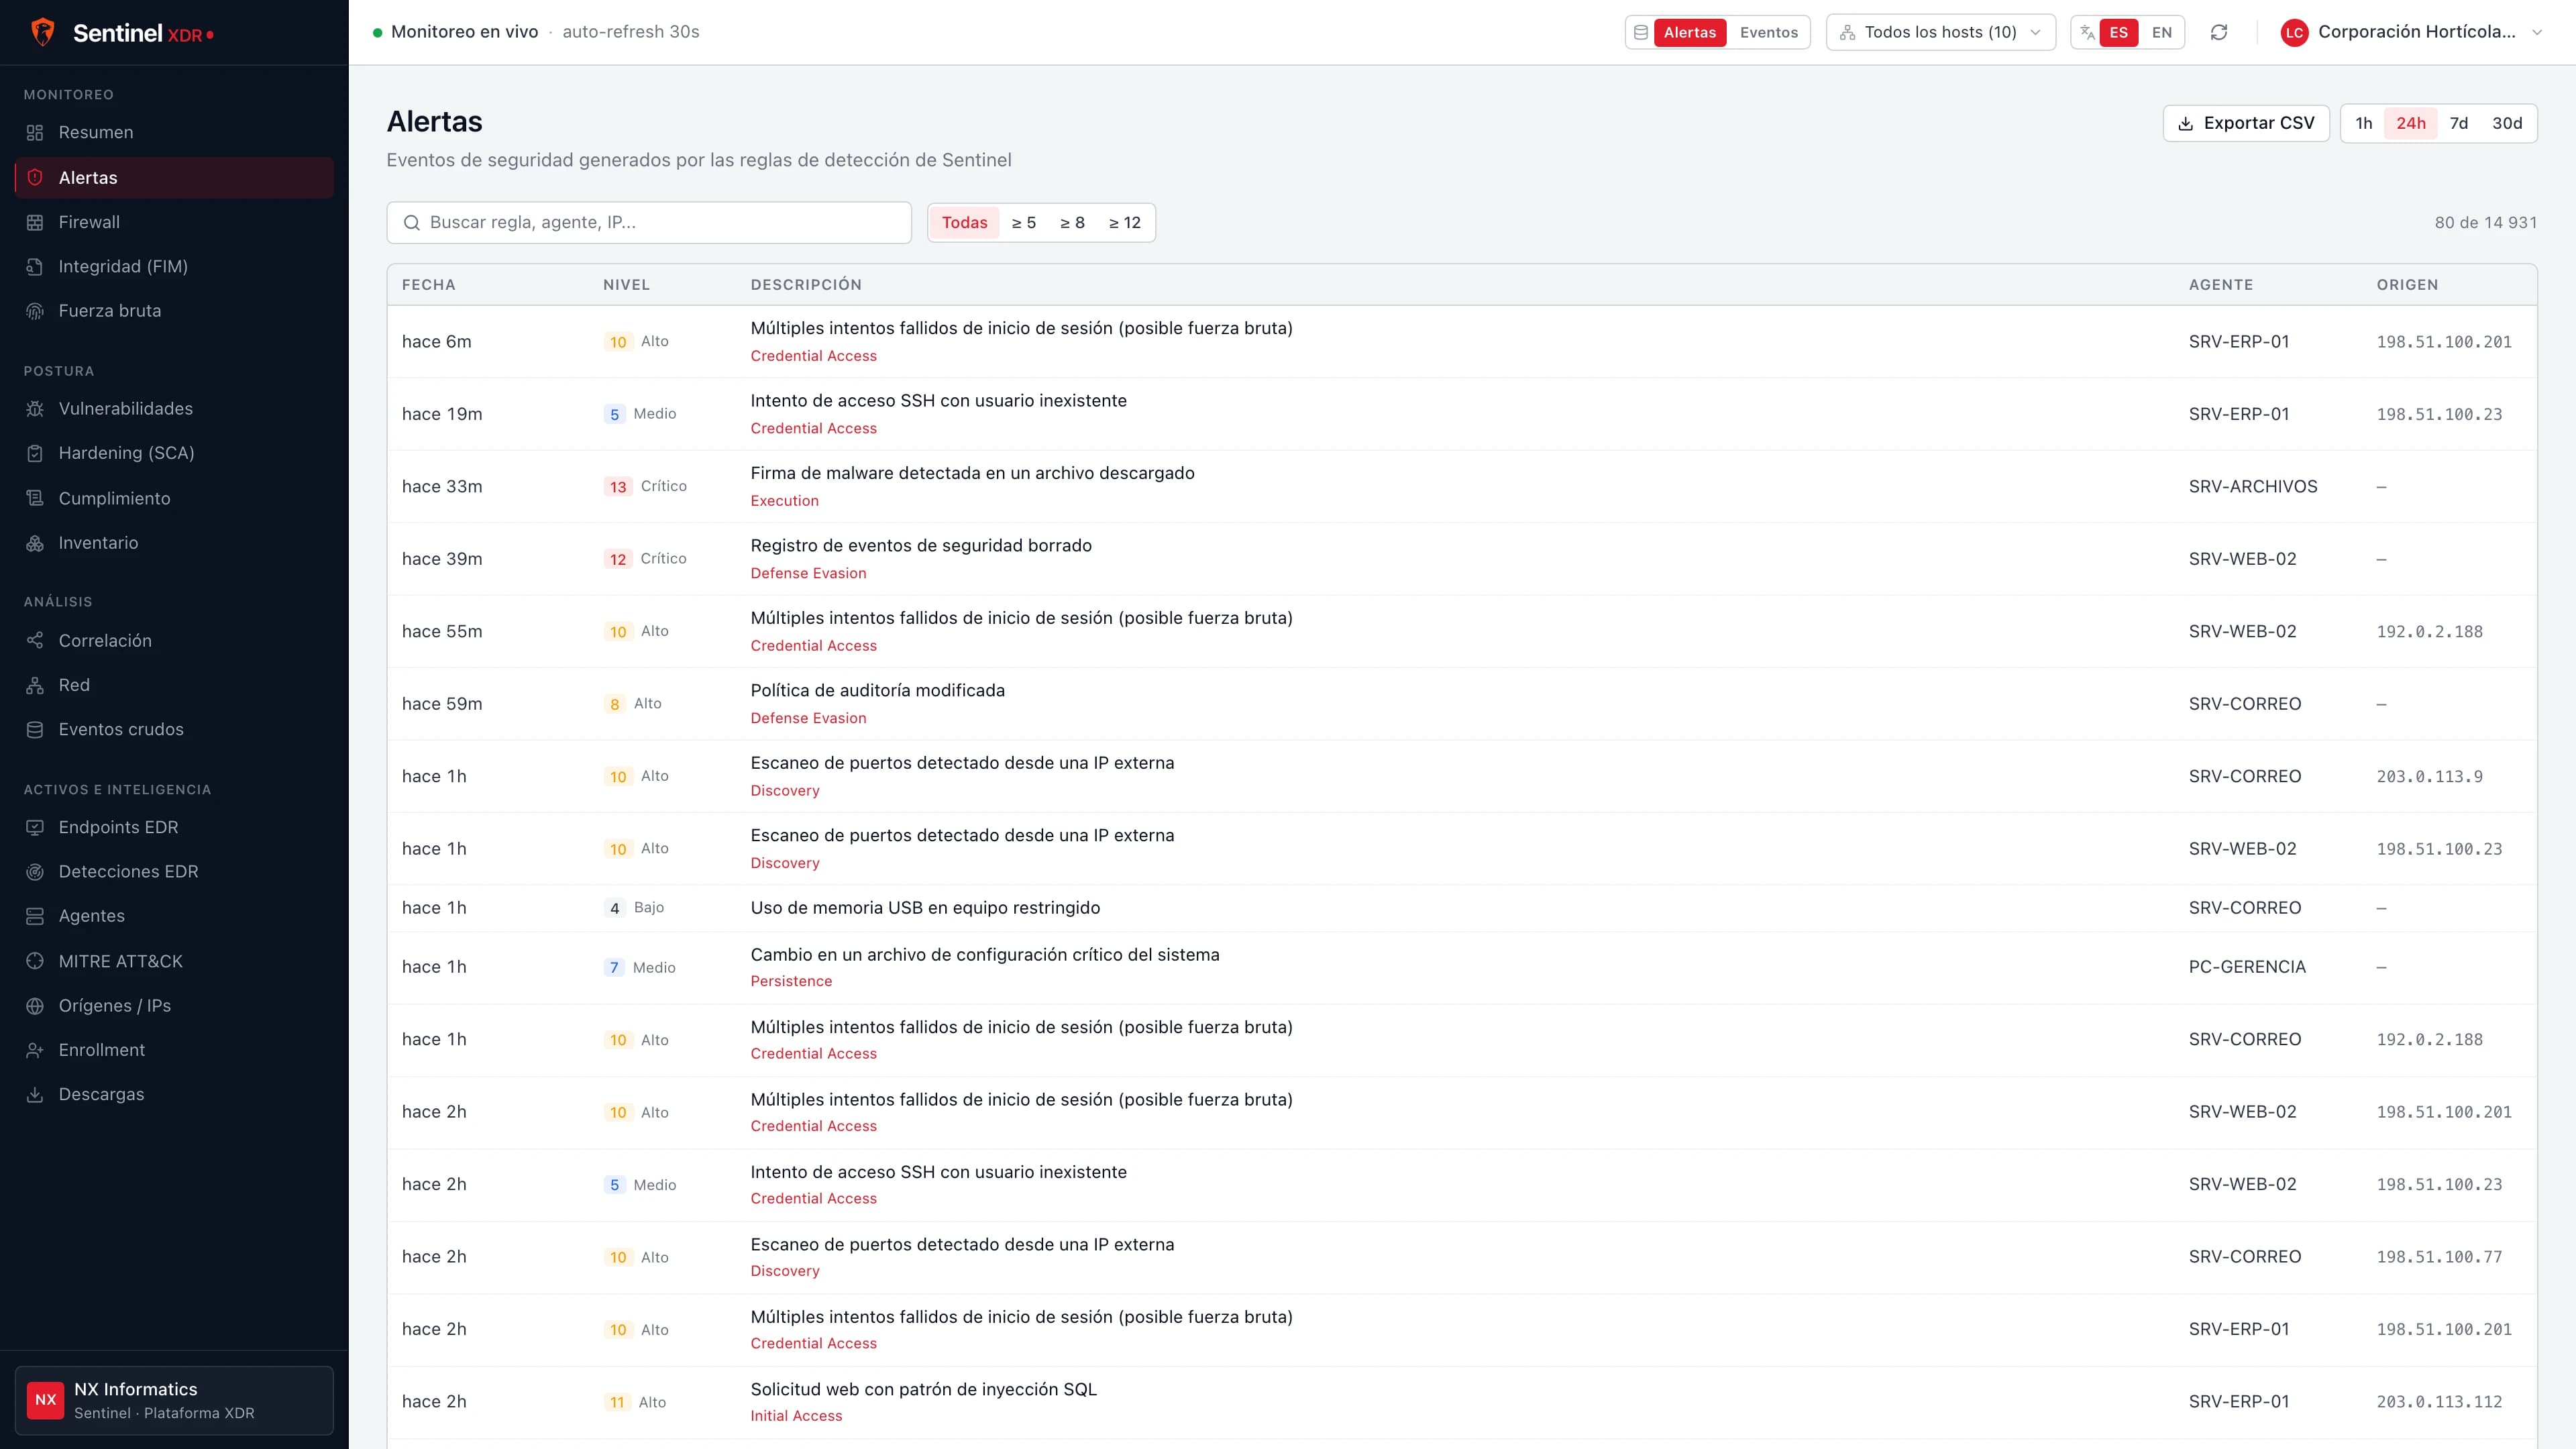This screenshot has height=1449, width=2576.
Task: Open the Cumplimiento icon
Action: 35,498
